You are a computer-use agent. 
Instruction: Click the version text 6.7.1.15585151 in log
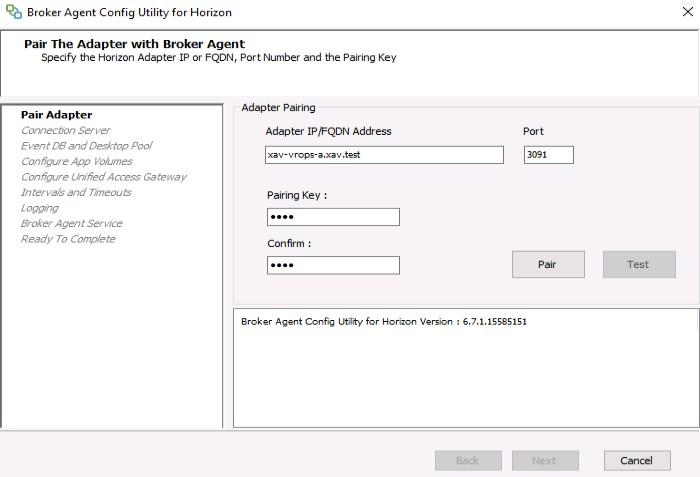pos(495,322)
